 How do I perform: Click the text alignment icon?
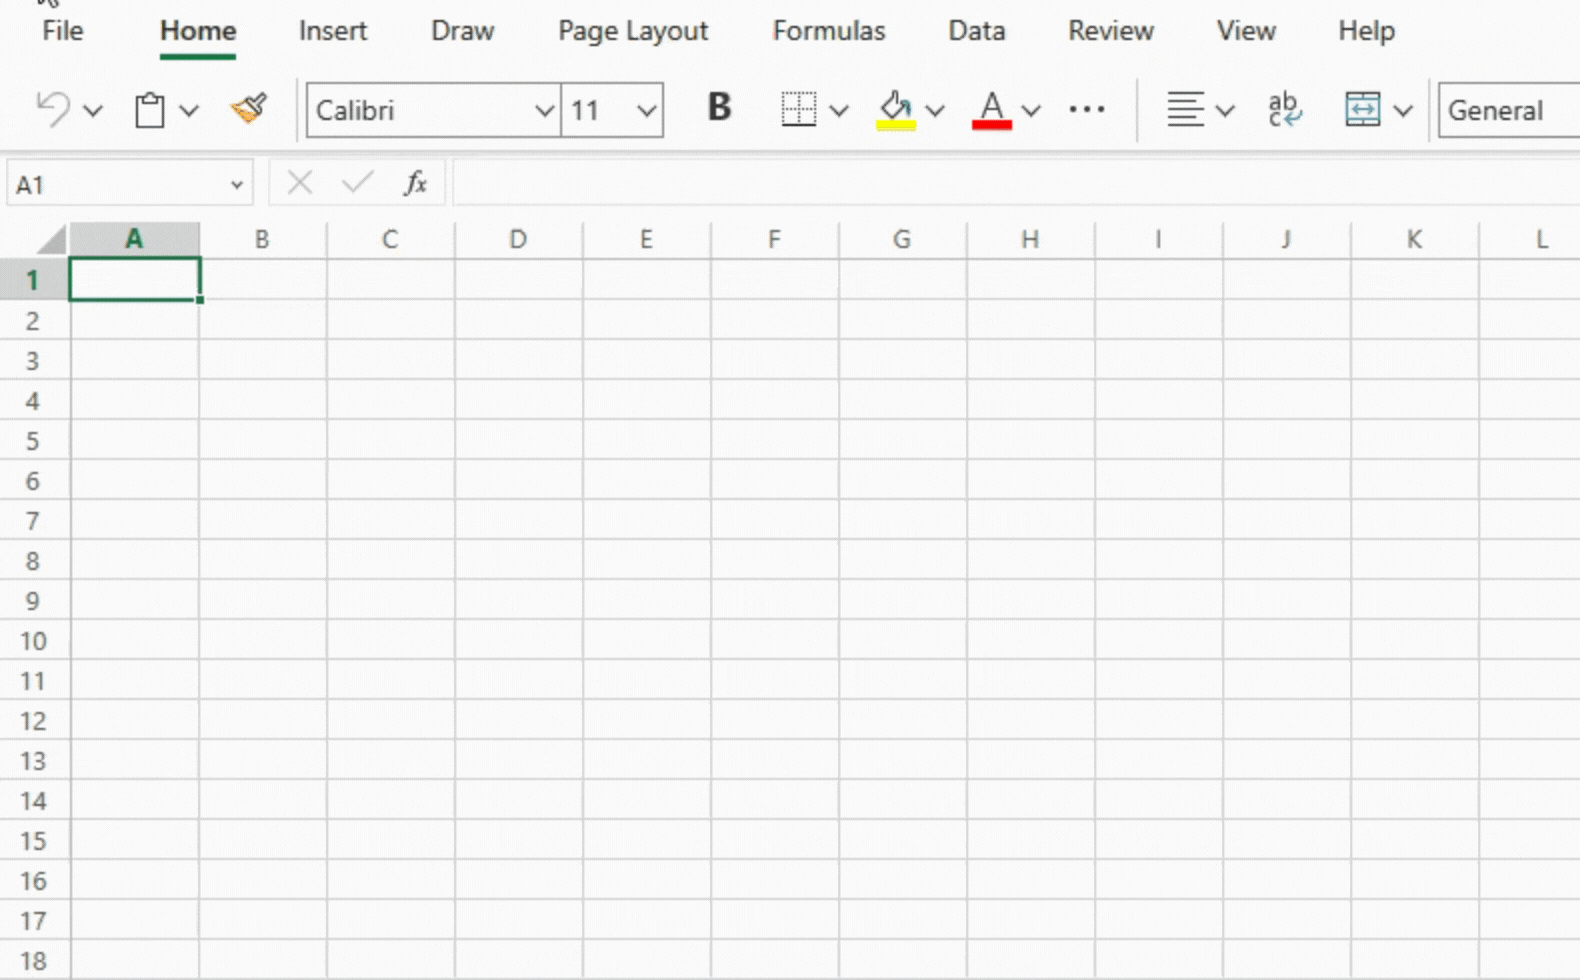1186,109
